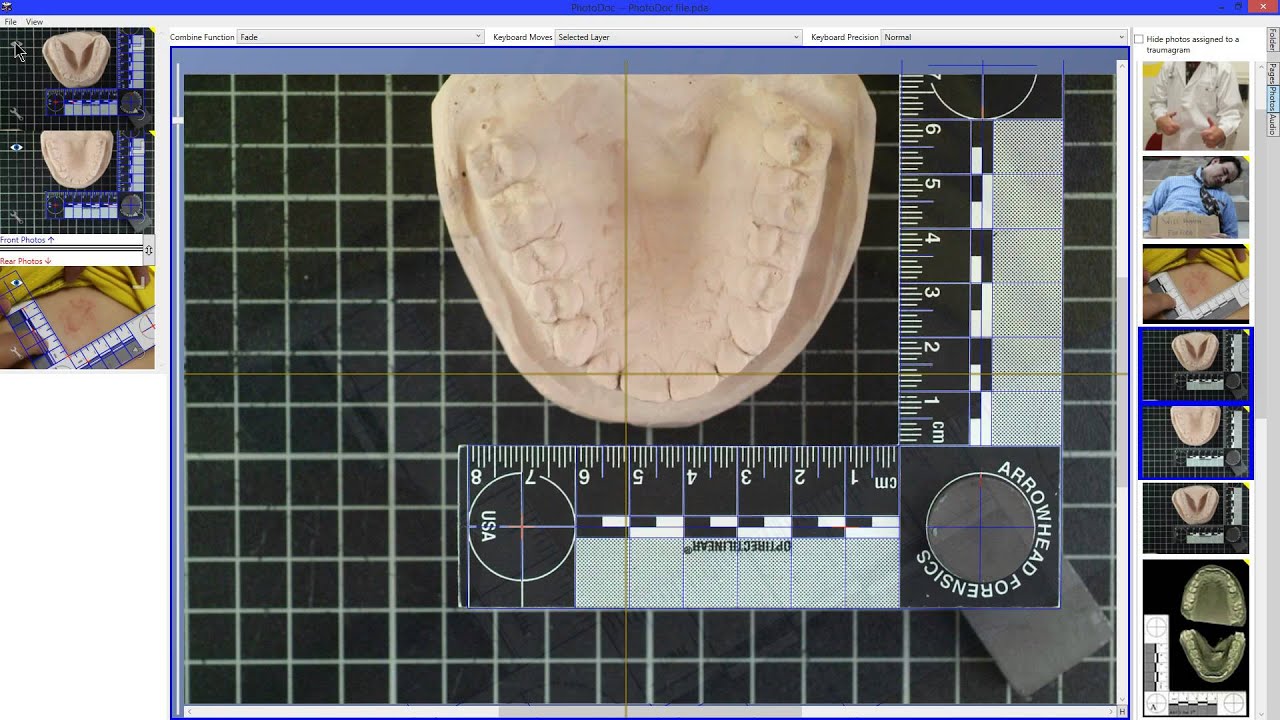This screenshot has width=1280, height=720.
Task: Open the Keyboard Precision dropdown
Action: (1004, 37)
